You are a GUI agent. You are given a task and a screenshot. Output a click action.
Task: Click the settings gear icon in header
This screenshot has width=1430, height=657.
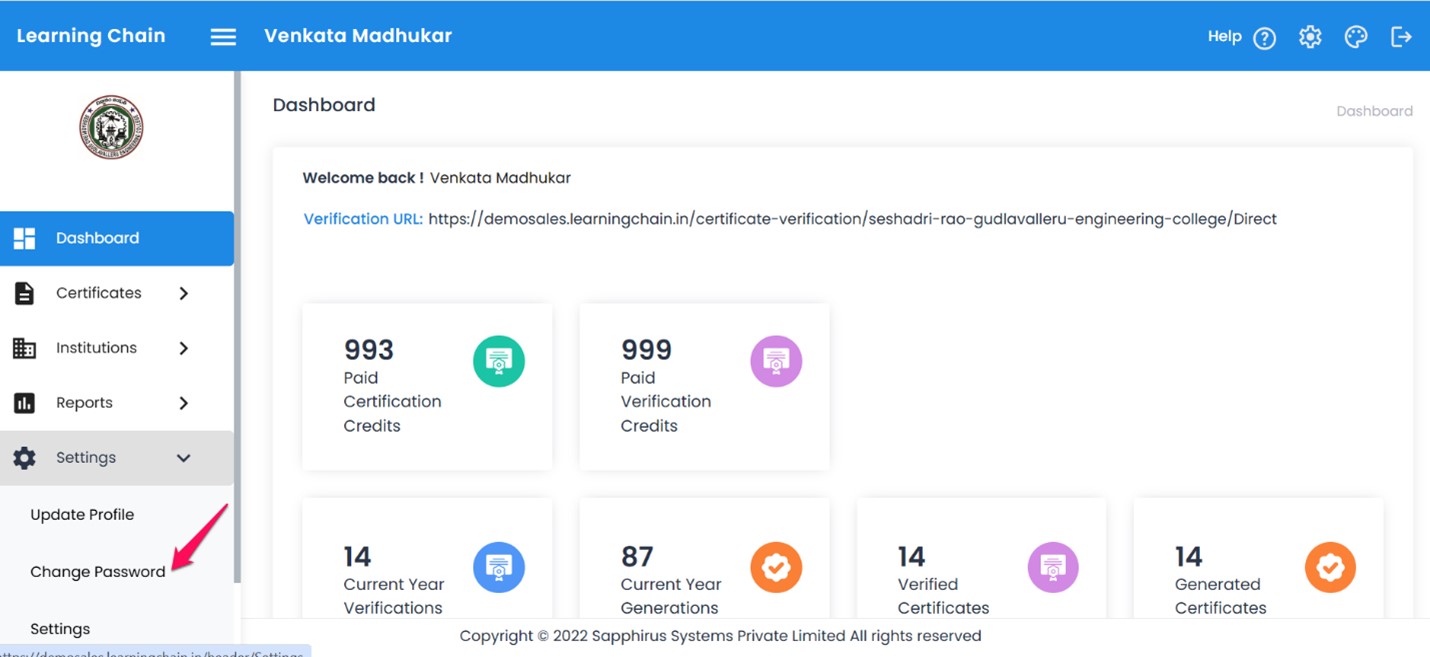pyautogui.click(x=1310, y=37)
